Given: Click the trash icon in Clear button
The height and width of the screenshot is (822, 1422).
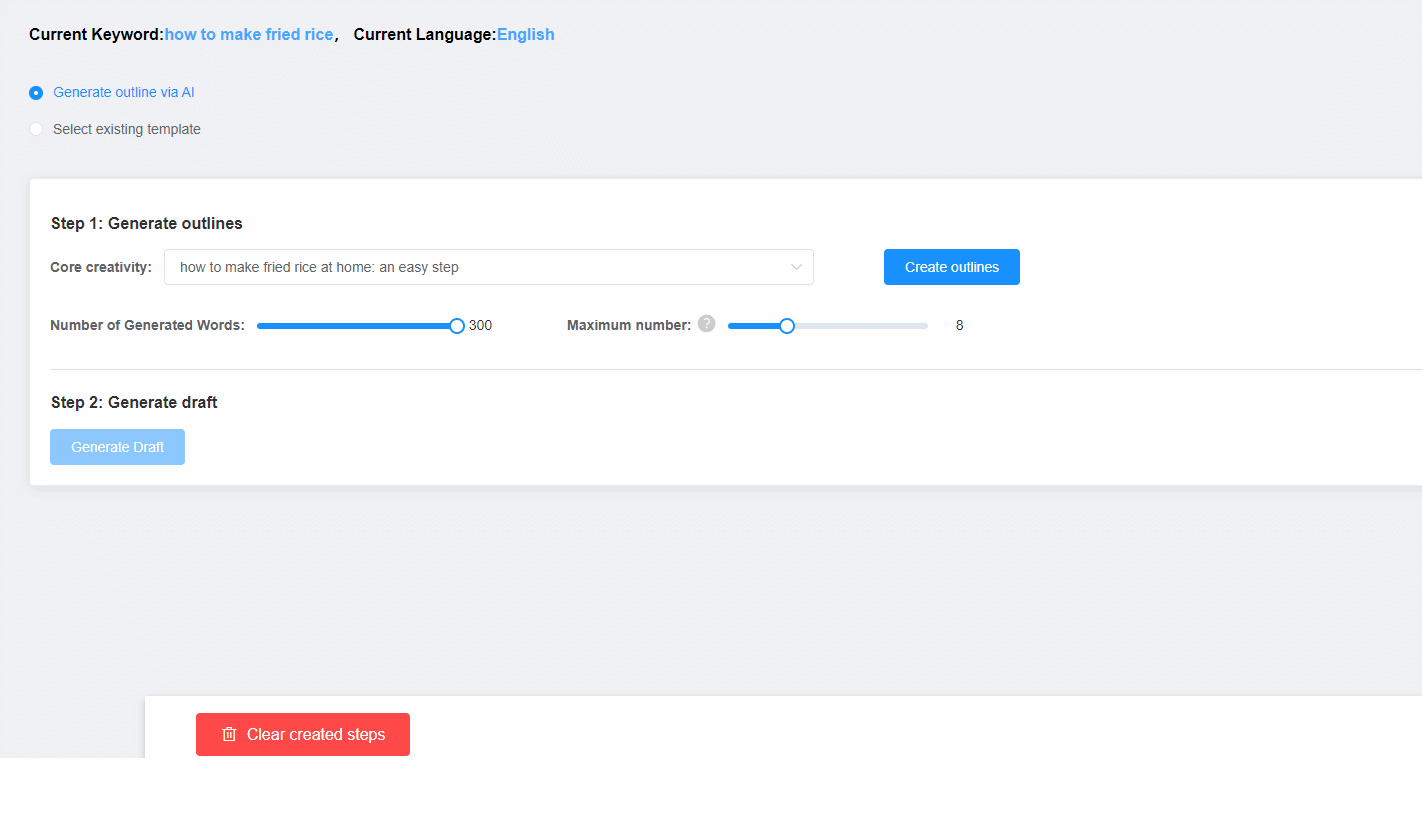Looking at the screenshot, I should click(229, 734).
